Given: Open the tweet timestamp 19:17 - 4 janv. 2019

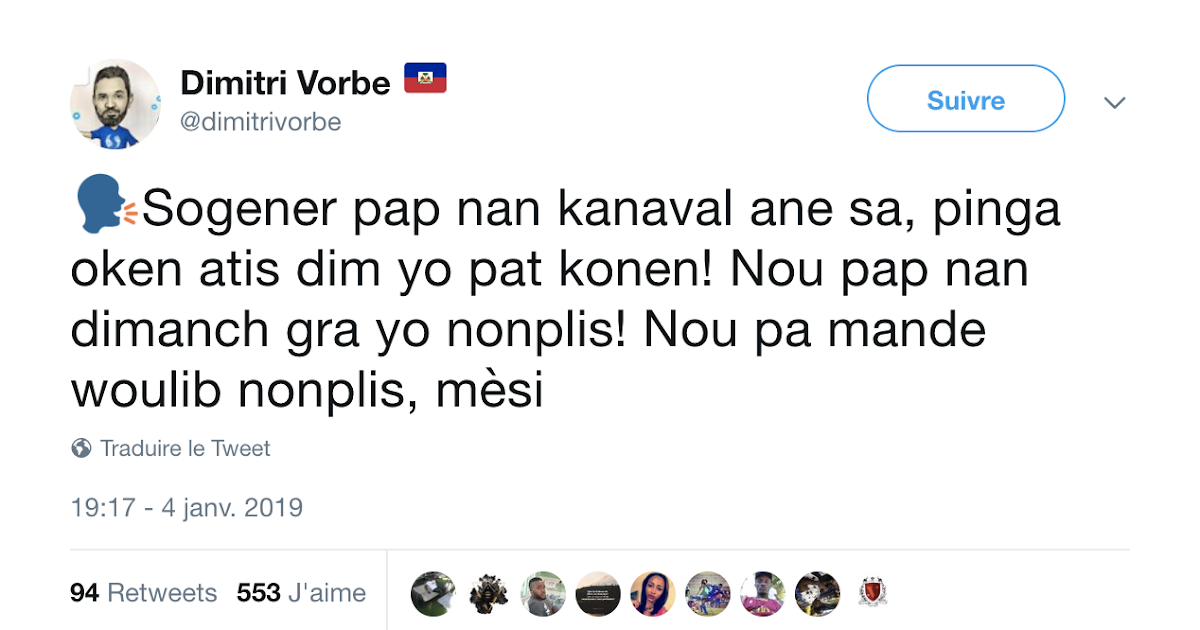Looking at the screenshot, I should coord(186,507).
